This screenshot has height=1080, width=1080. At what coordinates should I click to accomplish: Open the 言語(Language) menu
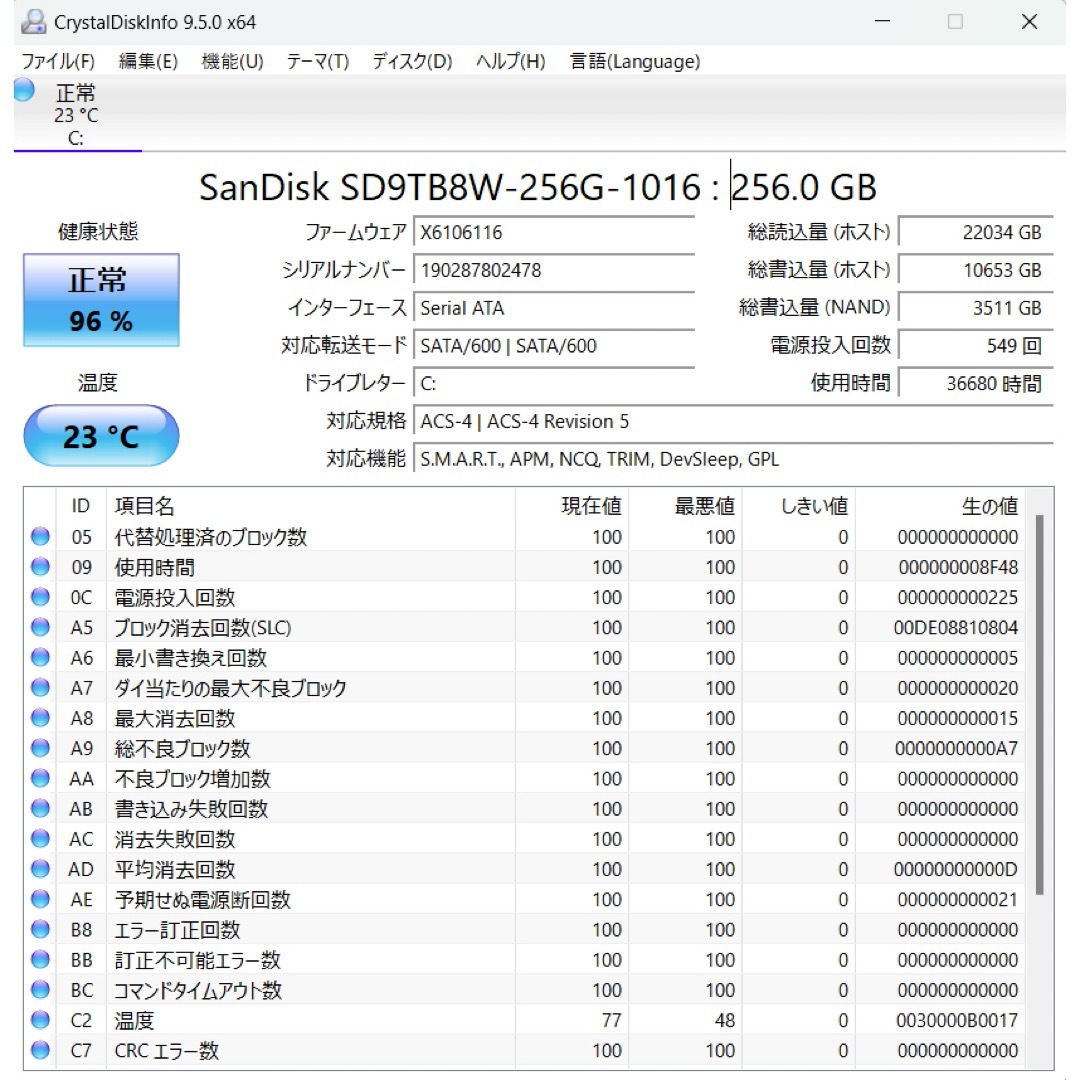click(634, 62)
